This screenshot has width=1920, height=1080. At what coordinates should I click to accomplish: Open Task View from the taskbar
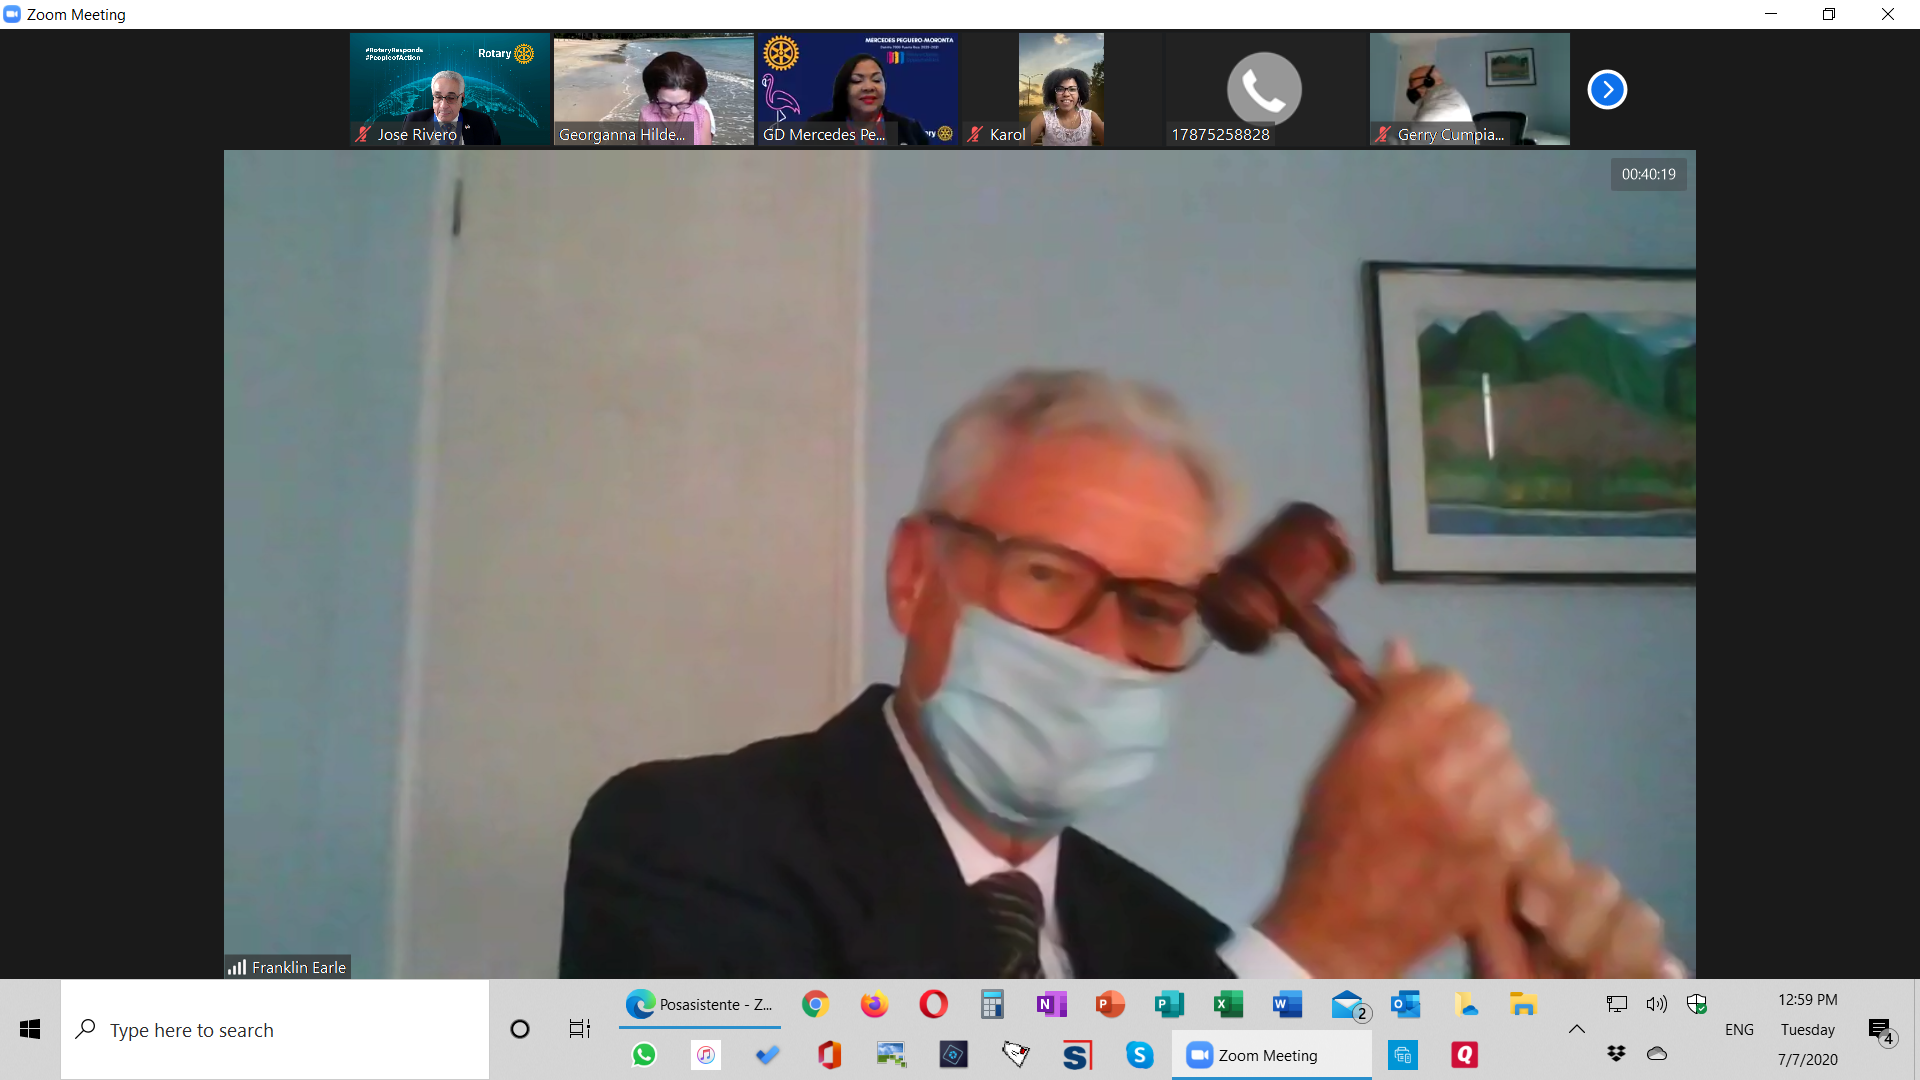pyautogui.click(x=579, y=1029)
